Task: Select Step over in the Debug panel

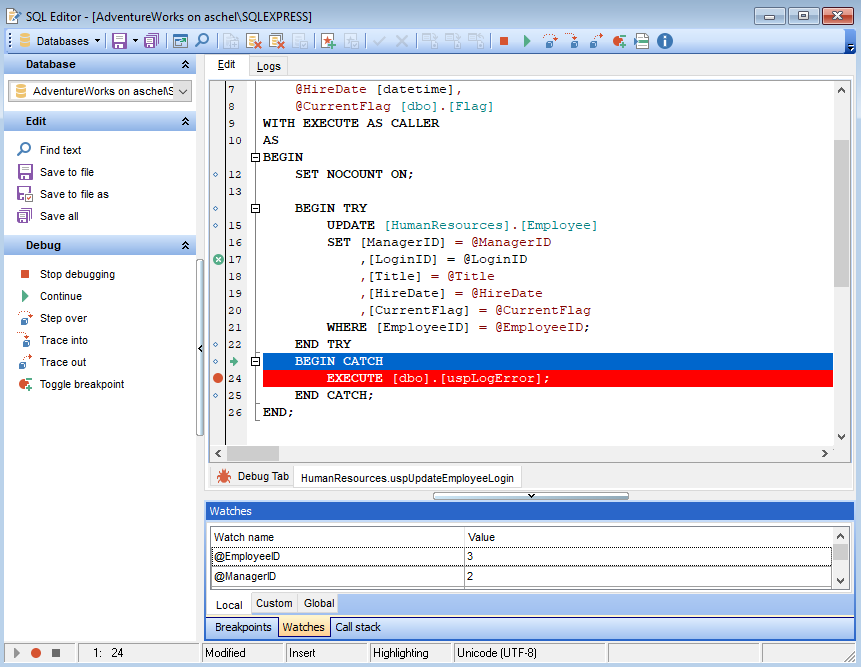Action: pos(65,319)
